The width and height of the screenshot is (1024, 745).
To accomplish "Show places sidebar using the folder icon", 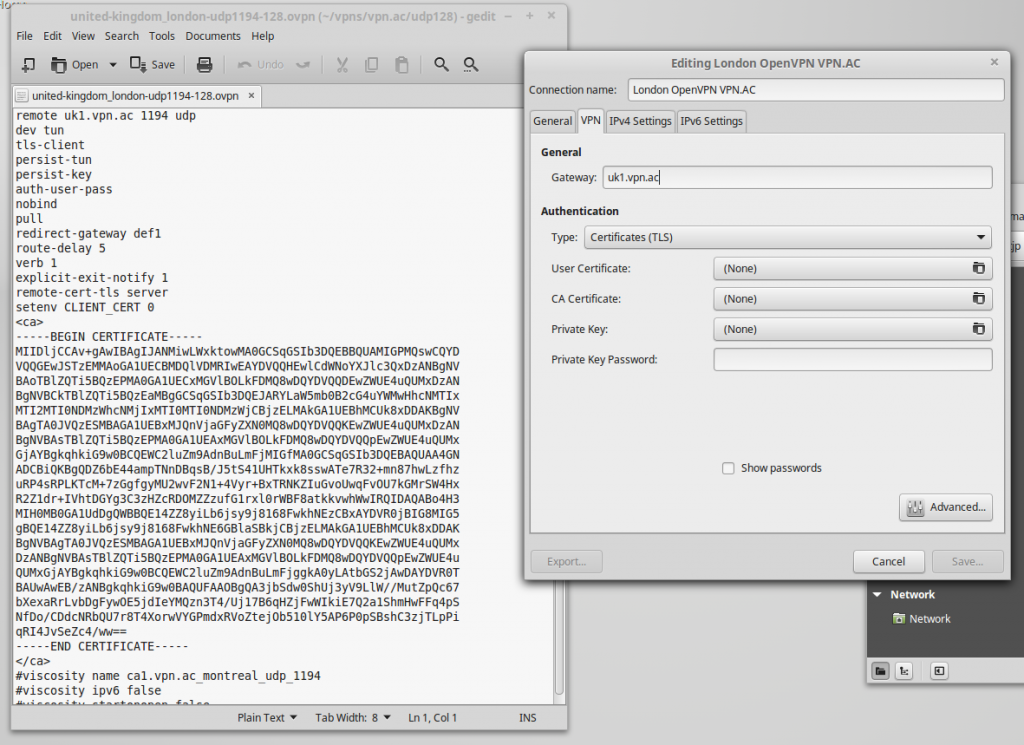I will point(880,671).
